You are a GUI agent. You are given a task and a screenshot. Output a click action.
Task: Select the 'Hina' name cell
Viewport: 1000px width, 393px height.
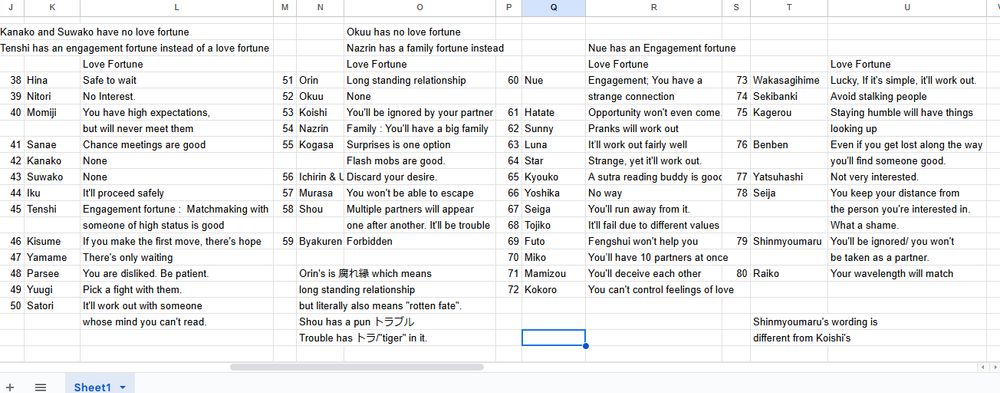click(x=52, y=80)
